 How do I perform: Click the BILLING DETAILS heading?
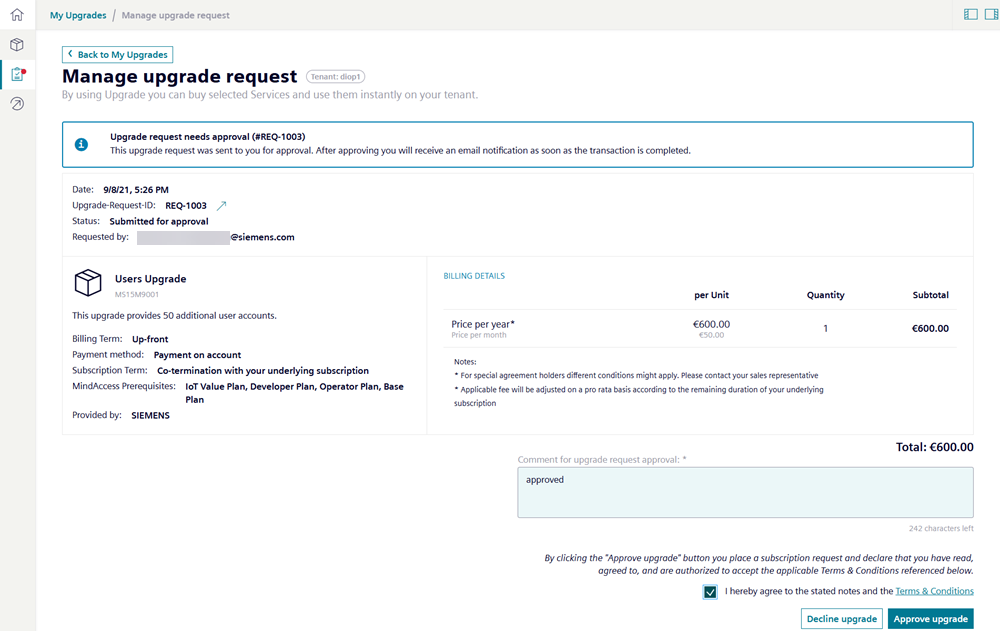[x=474, y=276]
